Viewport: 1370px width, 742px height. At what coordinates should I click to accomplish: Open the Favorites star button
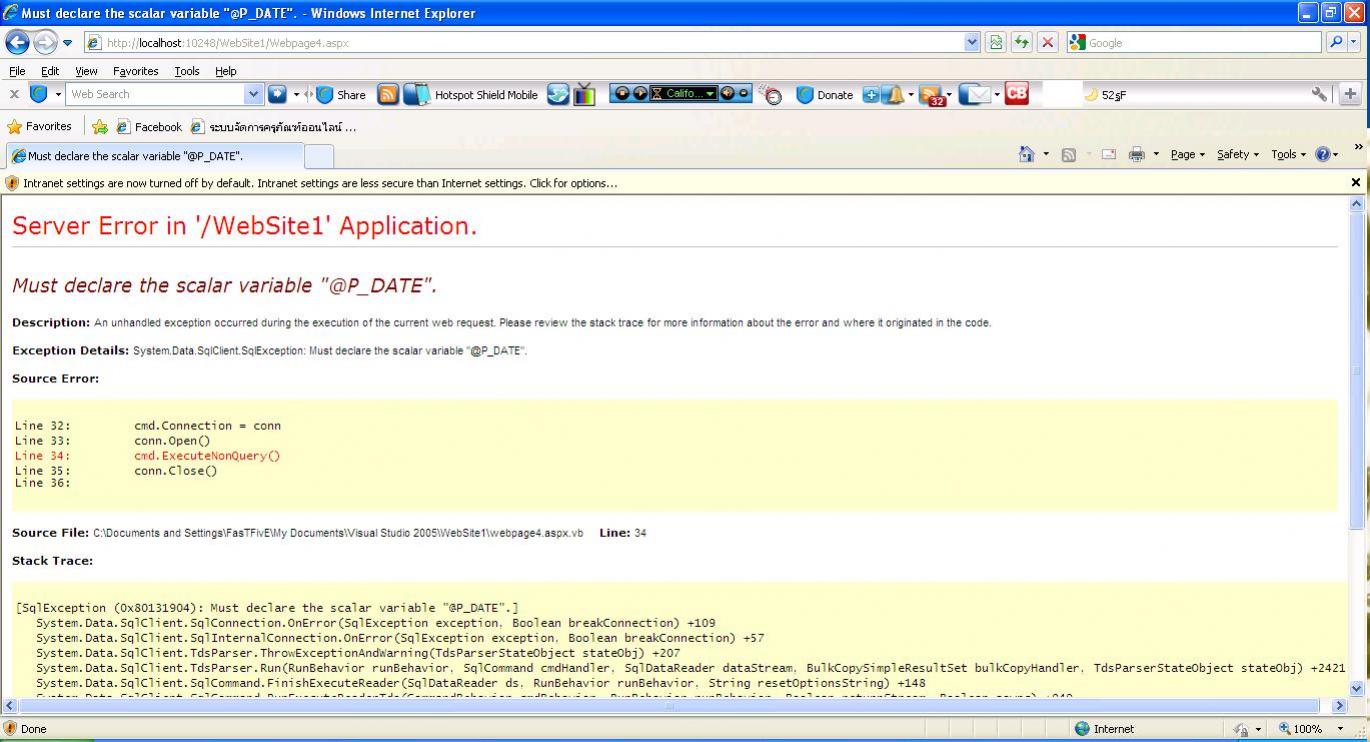tap(40, 127)
